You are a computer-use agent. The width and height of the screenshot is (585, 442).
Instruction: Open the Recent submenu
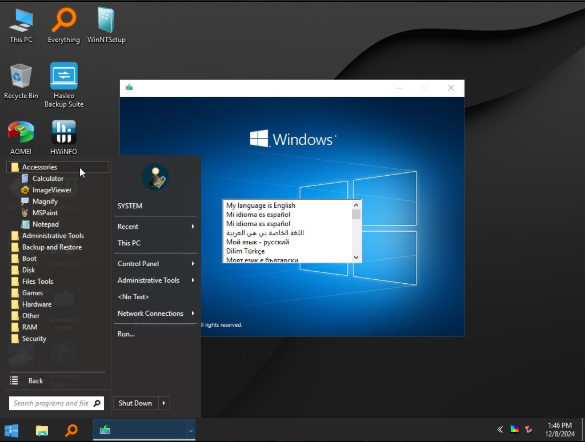[x=156, y=226]
